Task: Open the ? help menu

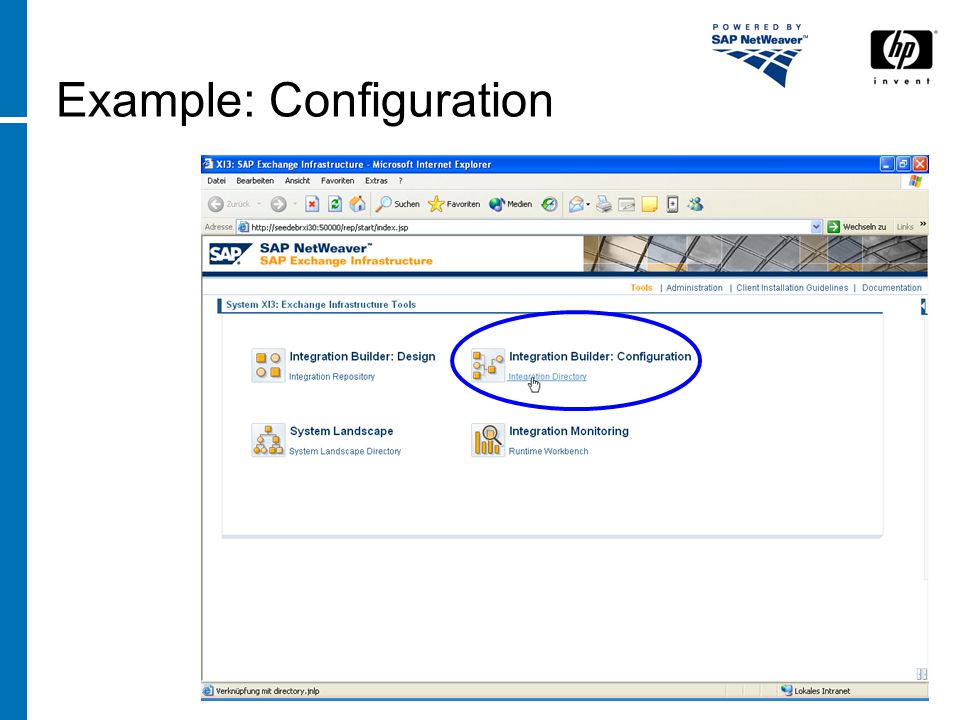Action: pyautogui.click(x=400, y=181)
